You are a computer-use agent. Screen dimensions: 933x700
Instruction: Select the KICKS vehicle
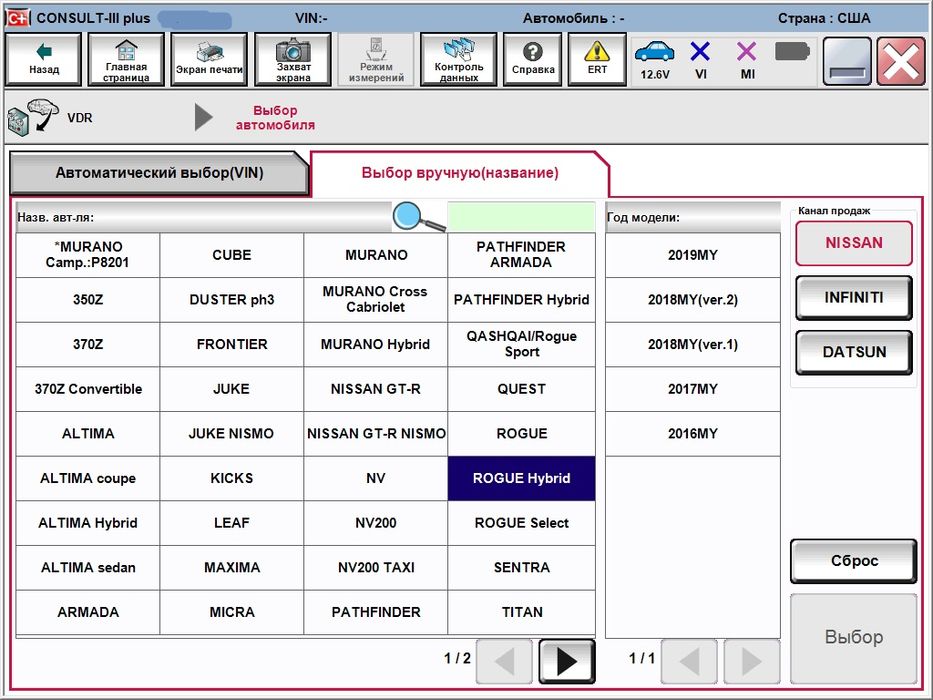[231, 478]
